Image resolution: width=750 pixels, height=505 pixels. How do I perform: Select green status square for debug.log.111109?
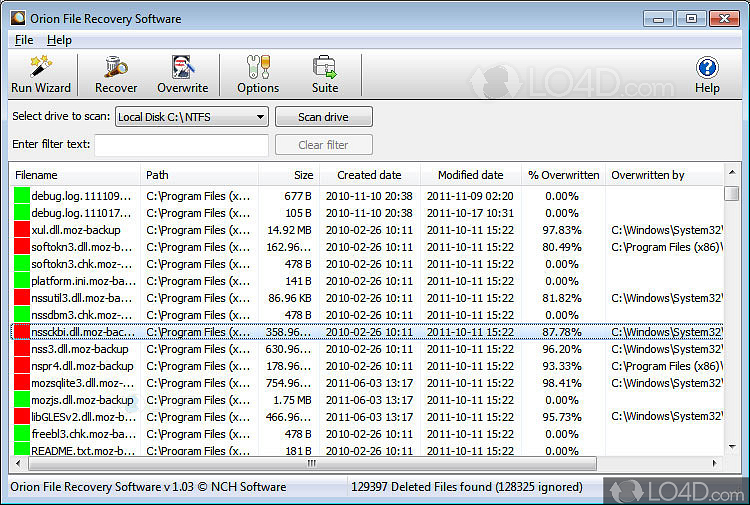click(22, 196)
